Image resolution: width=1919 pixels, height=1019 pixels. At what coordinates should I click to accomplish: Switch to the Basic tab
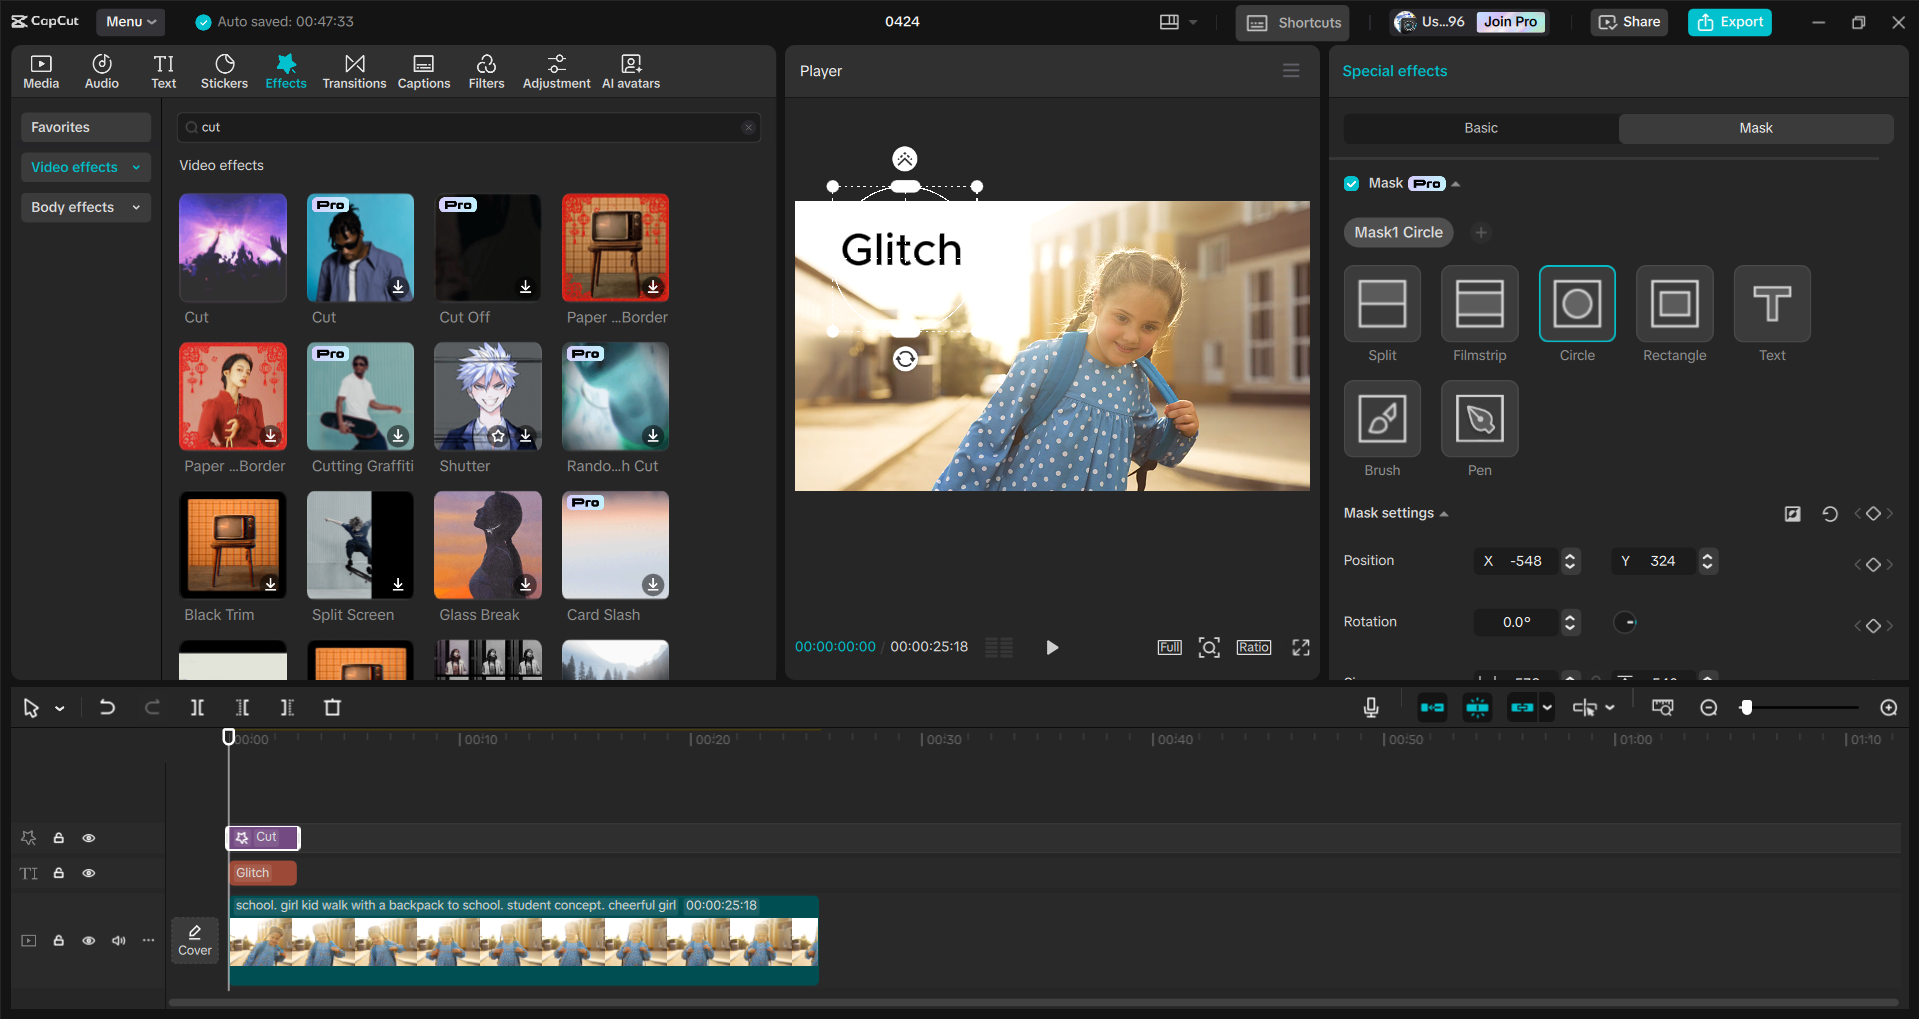[x=1480, y=128]
